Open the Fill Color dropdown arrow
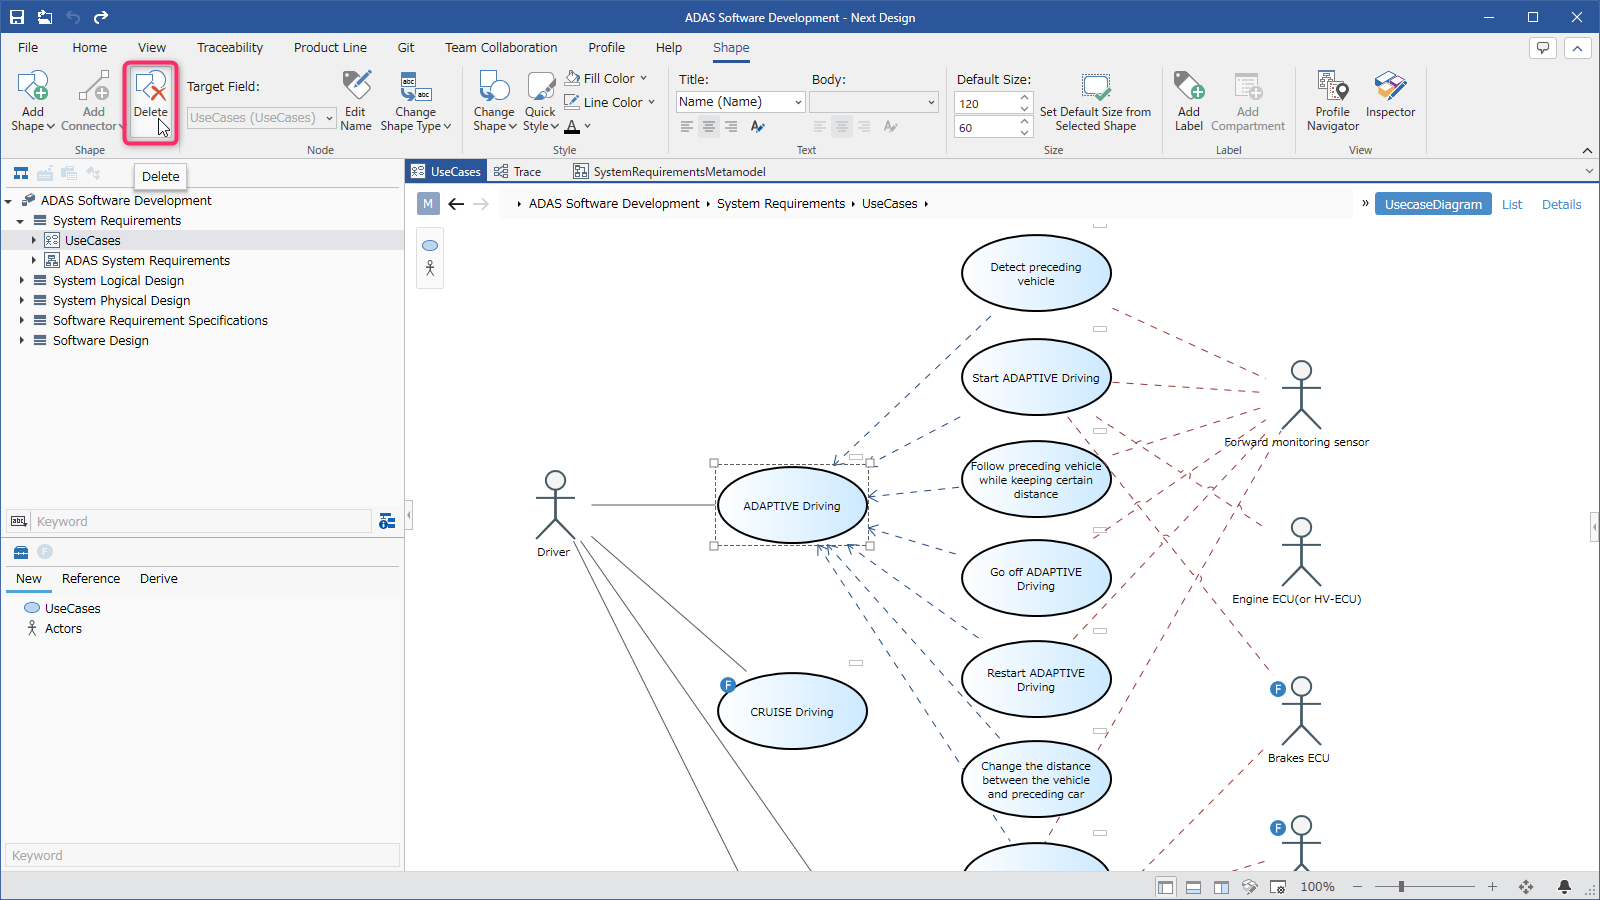The width and height of the screenshot is (1600, 900). [644, 78]
